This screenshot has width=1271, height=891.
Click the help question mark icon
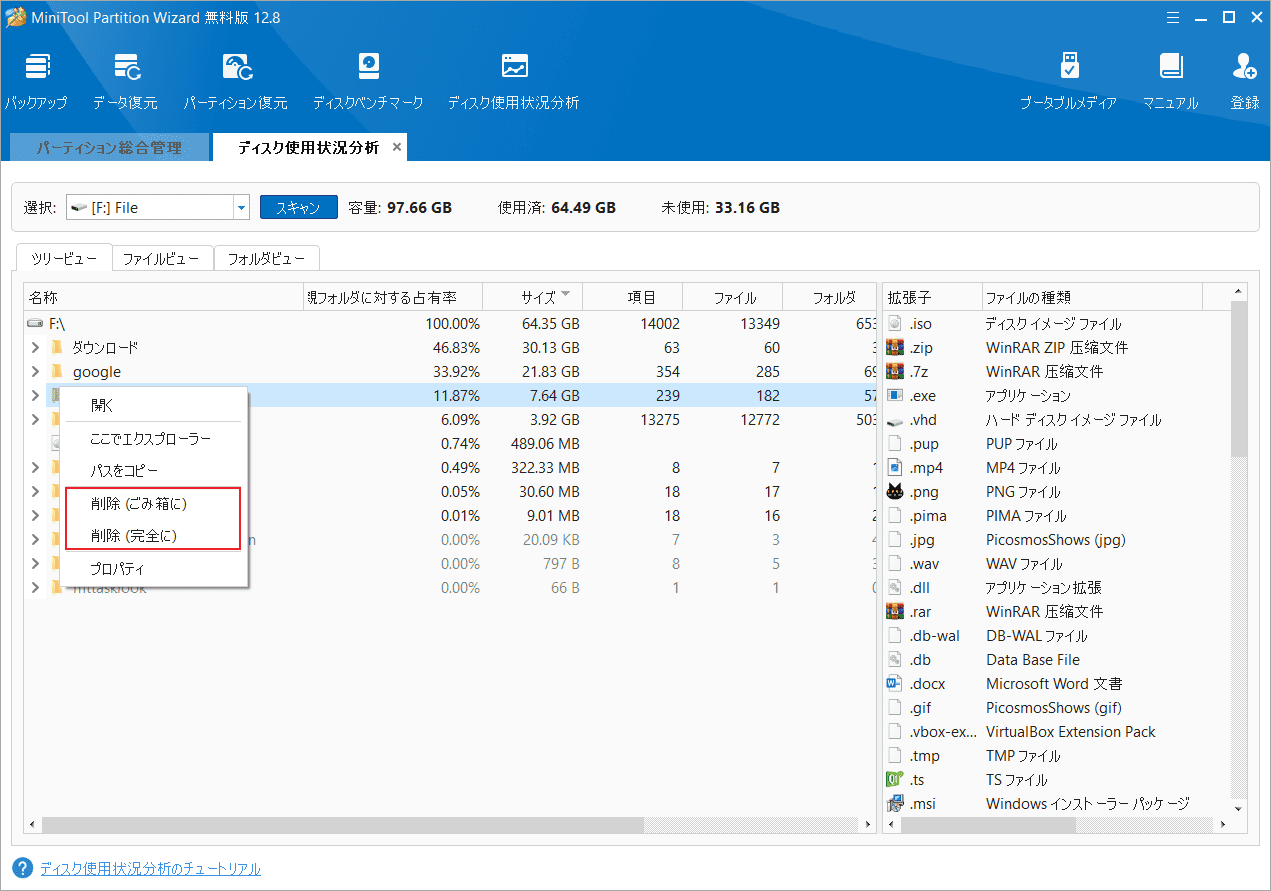pyautogui.click(x=22, y=868)
